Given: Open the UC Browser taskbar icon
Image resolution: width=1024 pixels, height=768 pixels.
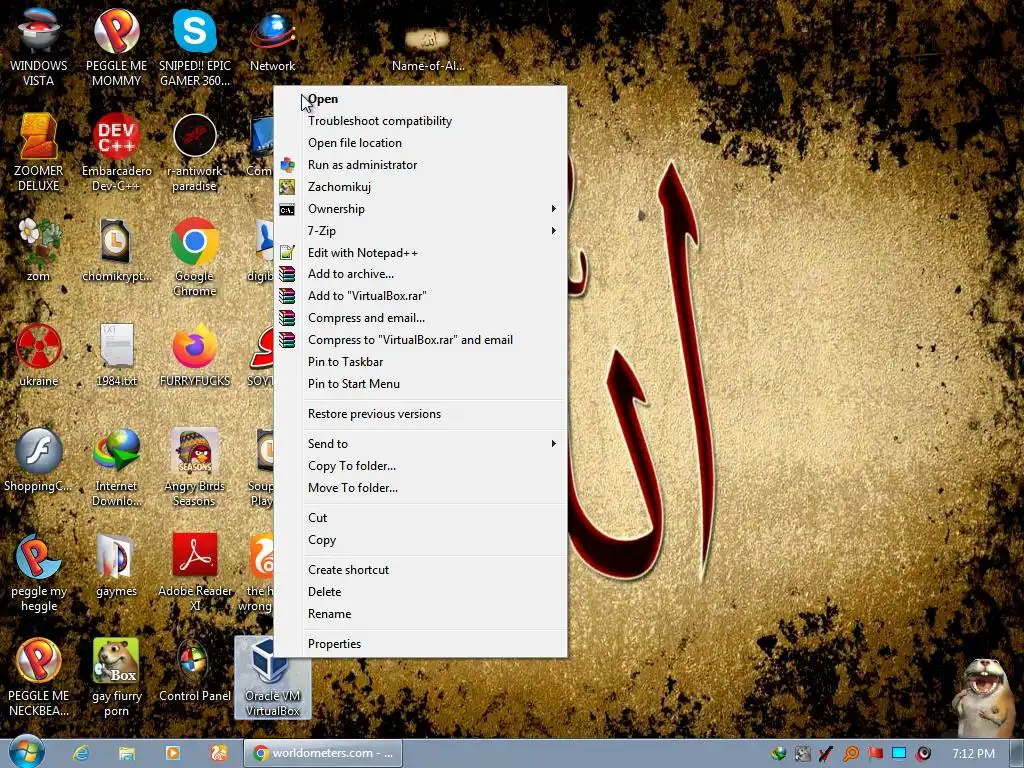Looking at the screenshot, I should click(x=218, y=753).
